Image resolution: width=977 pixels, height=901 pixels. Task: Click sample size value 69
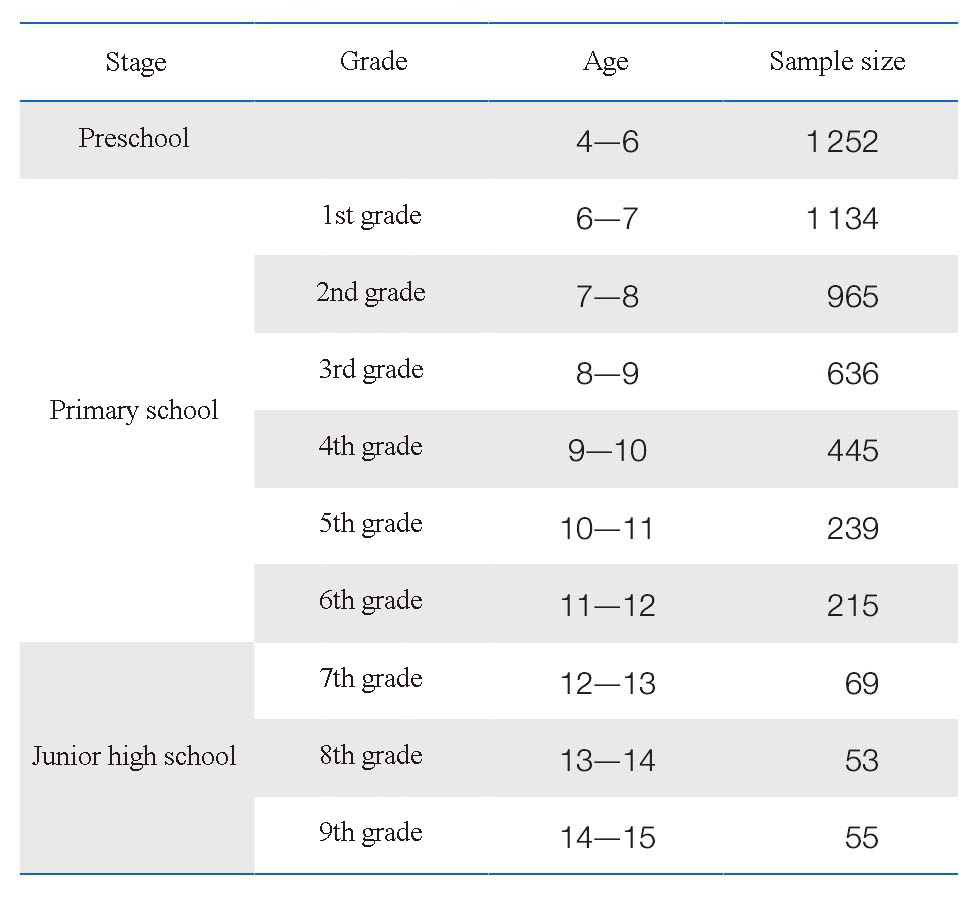862,684
